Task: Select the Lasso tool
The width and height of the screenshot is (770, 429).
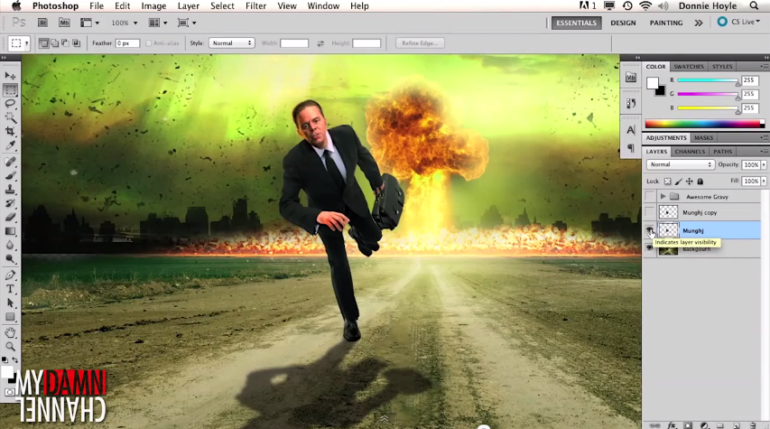Action: tap(10, 104)
